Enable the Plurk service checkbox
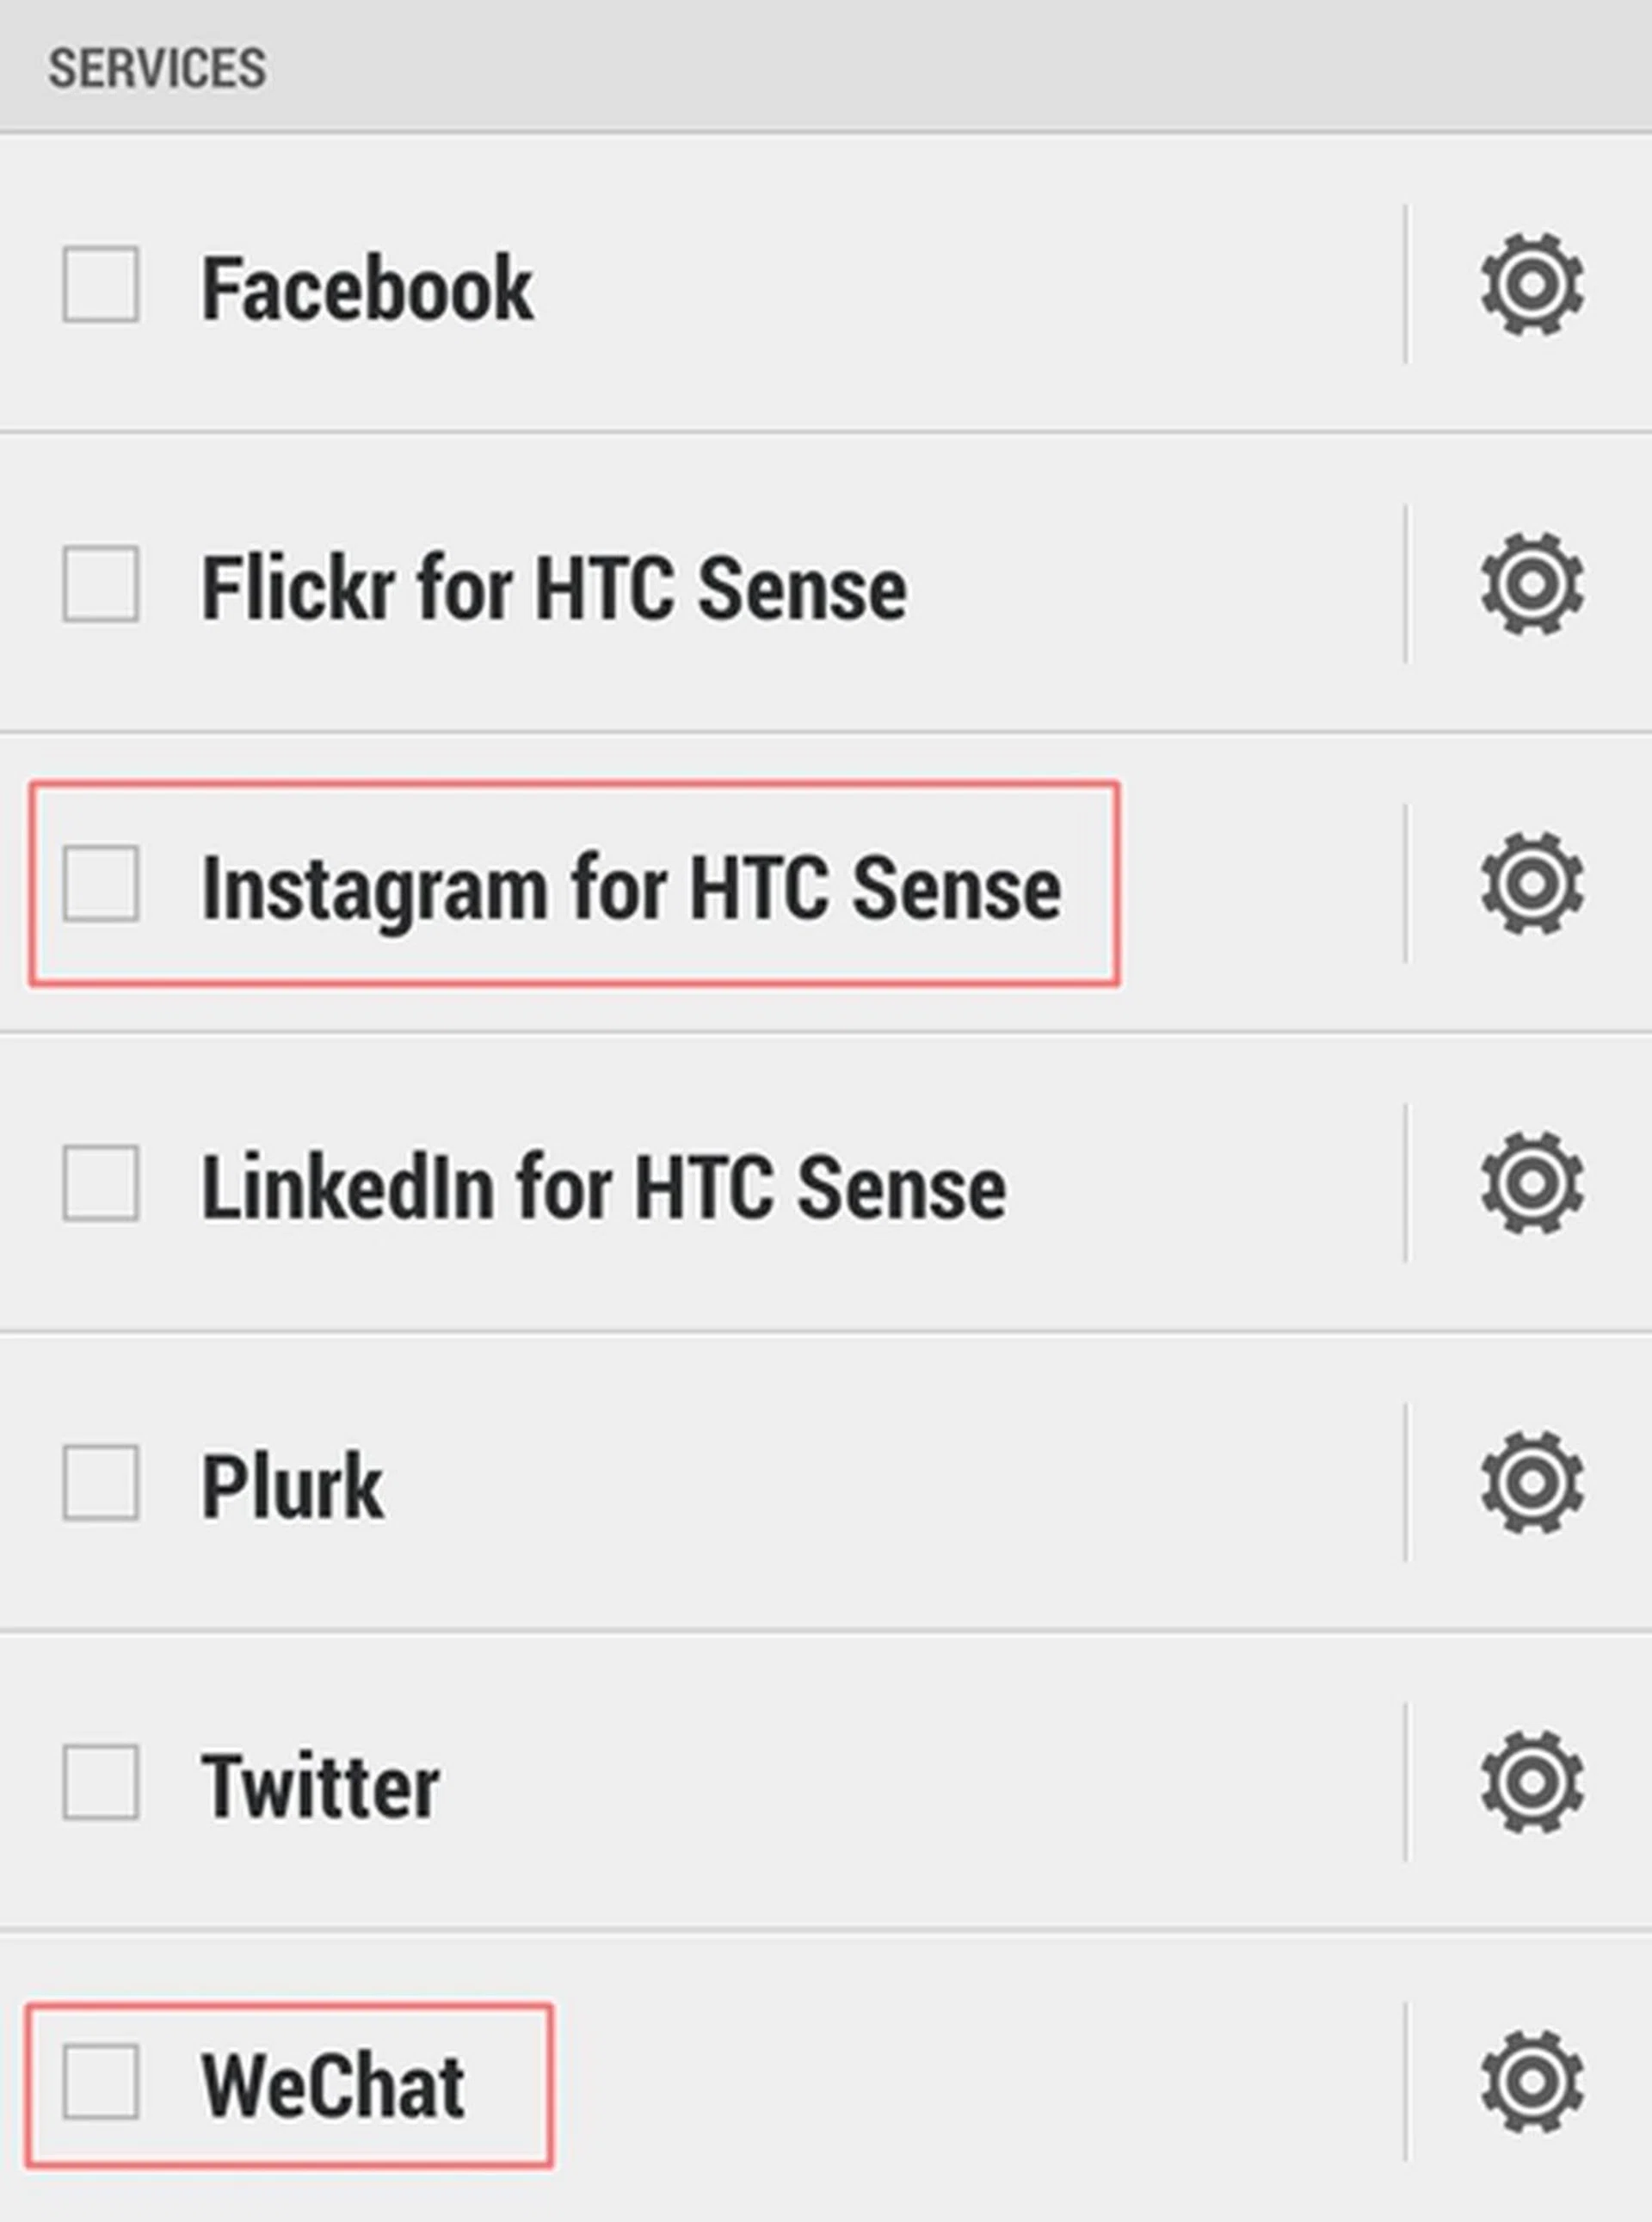Image resolution: width=1652 pixels, height=2222 pixels. [101, 1482]
